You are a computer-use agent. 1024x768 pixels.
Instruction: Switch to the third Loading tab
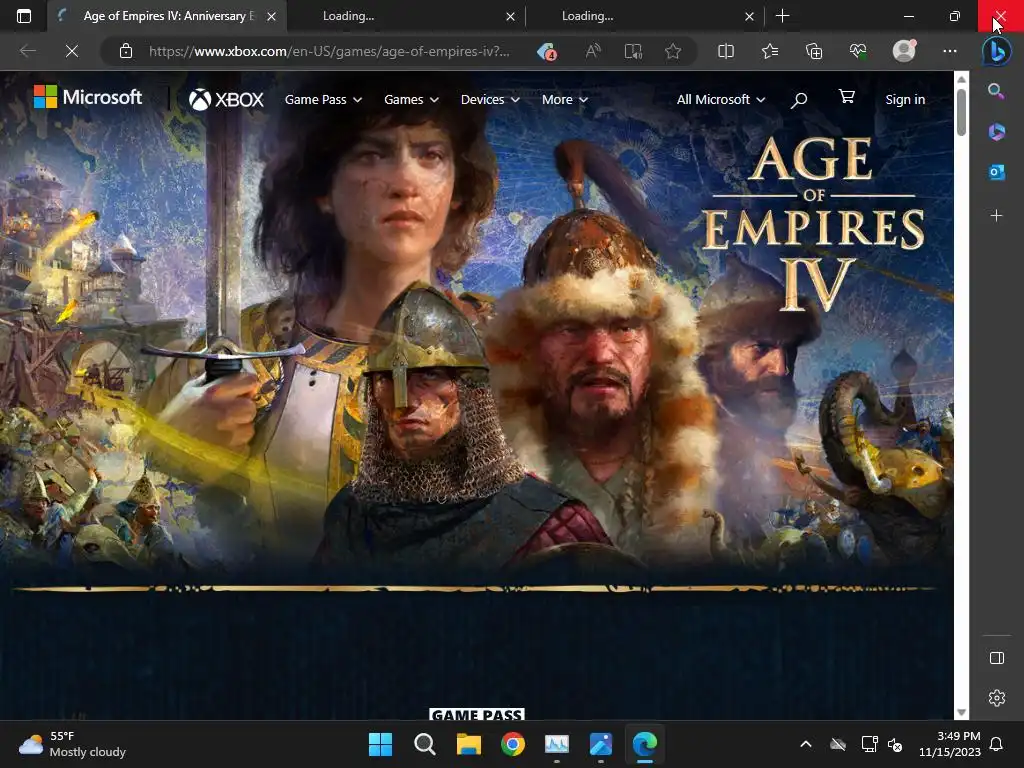point(645,16)
